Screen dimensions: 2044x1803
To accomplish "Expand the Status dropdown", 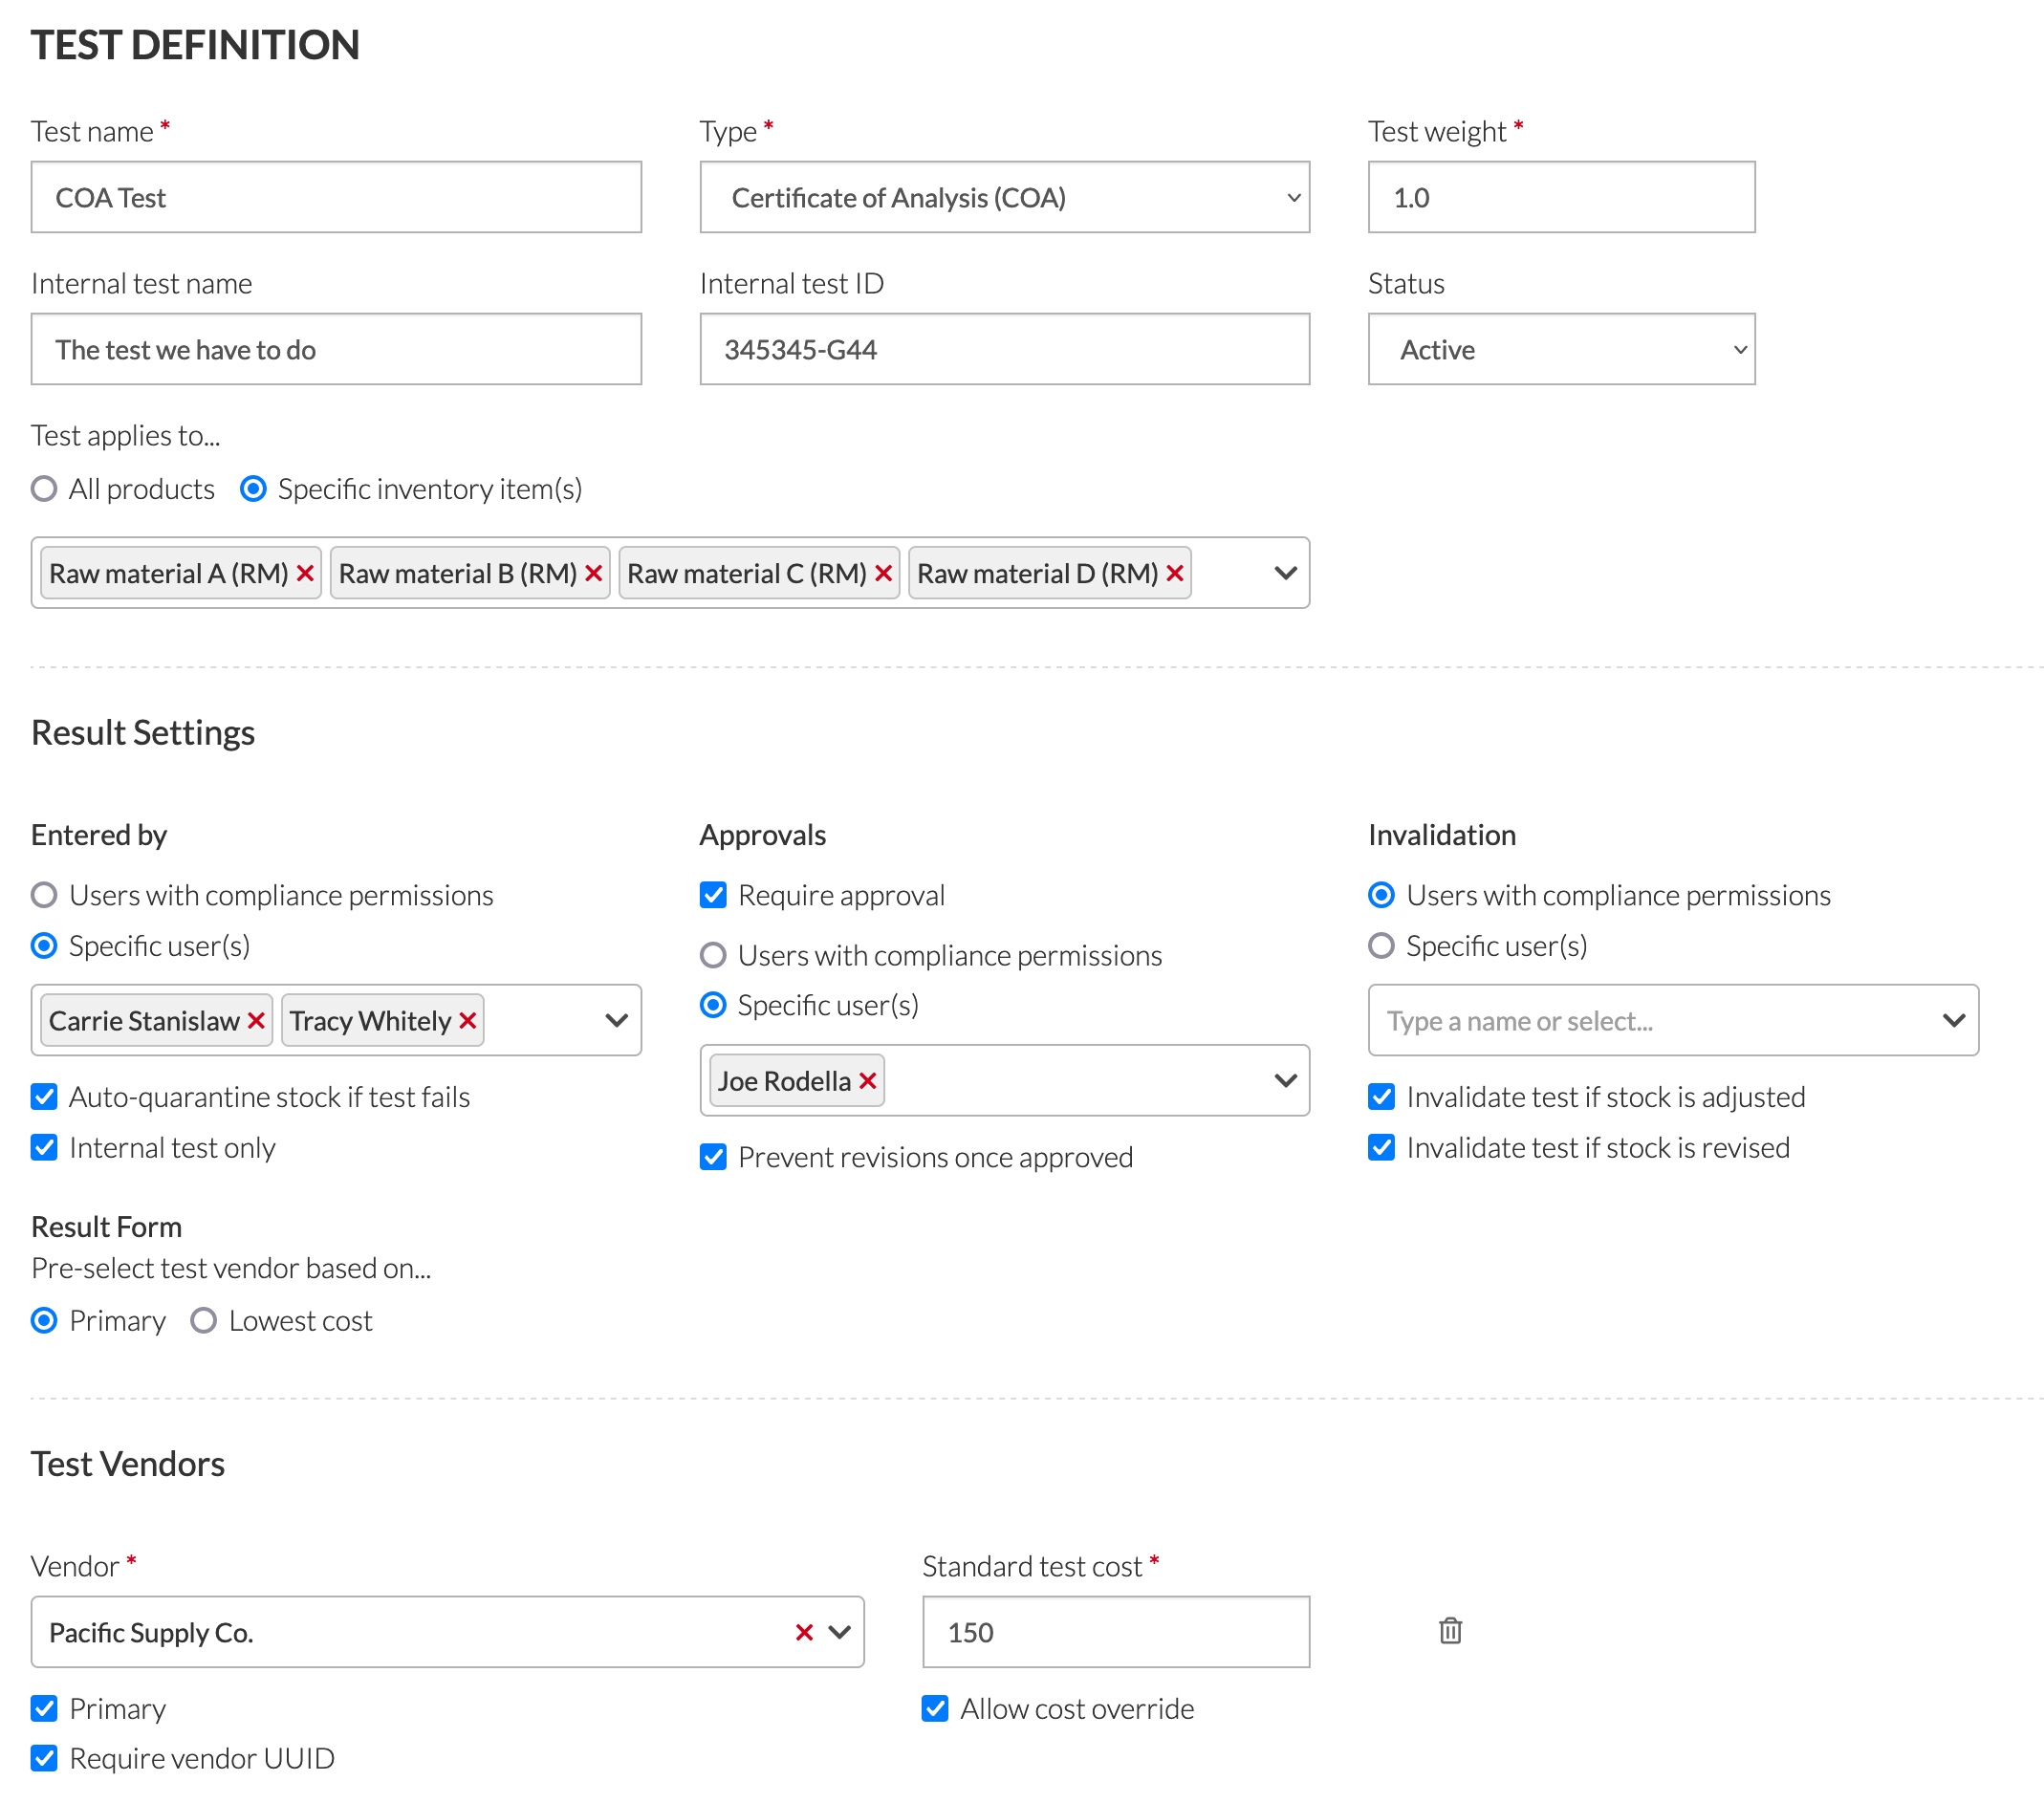I will 1560,349.
